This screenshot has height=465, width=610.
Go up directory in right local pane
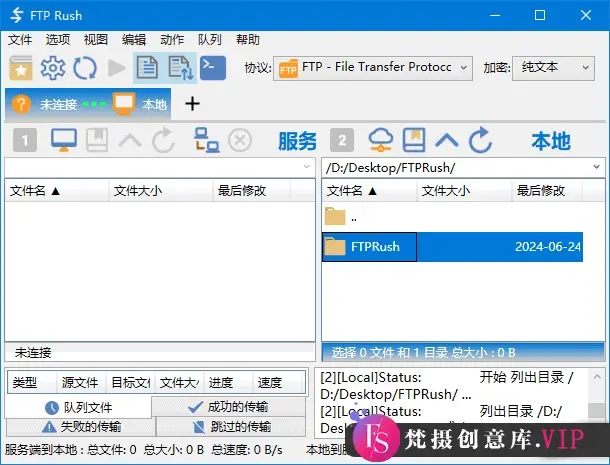pos(447,140)
